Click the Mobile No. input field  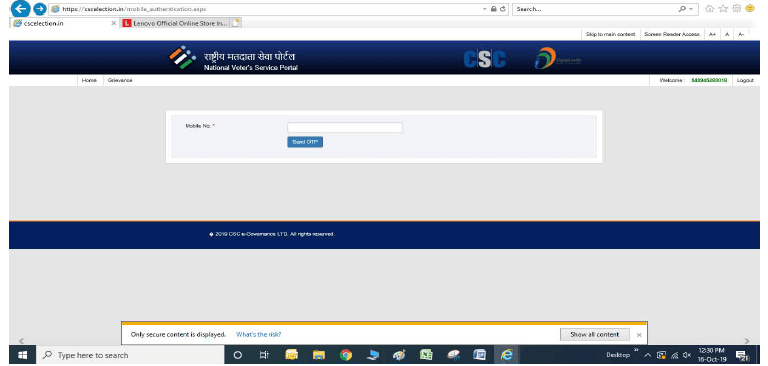tap(345, 127)
